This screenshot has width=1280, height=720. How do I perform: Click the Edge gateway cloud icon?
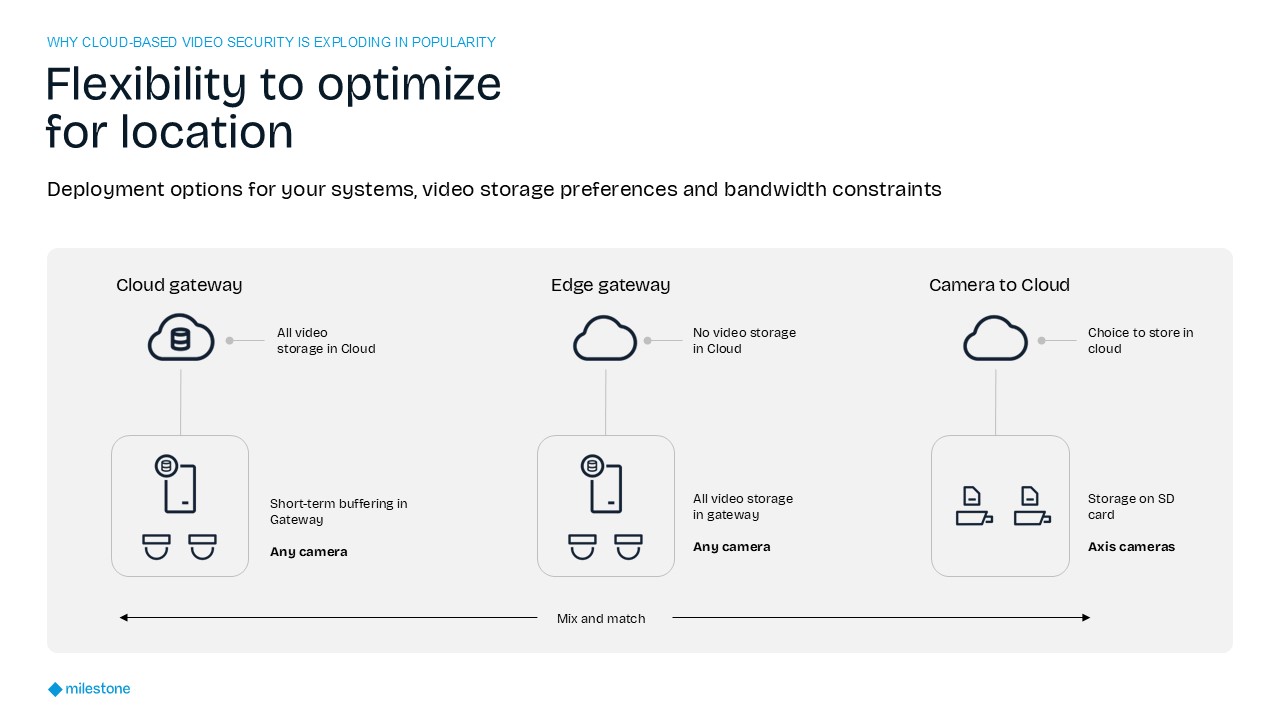pyautogui.click(x=605, y=338)
